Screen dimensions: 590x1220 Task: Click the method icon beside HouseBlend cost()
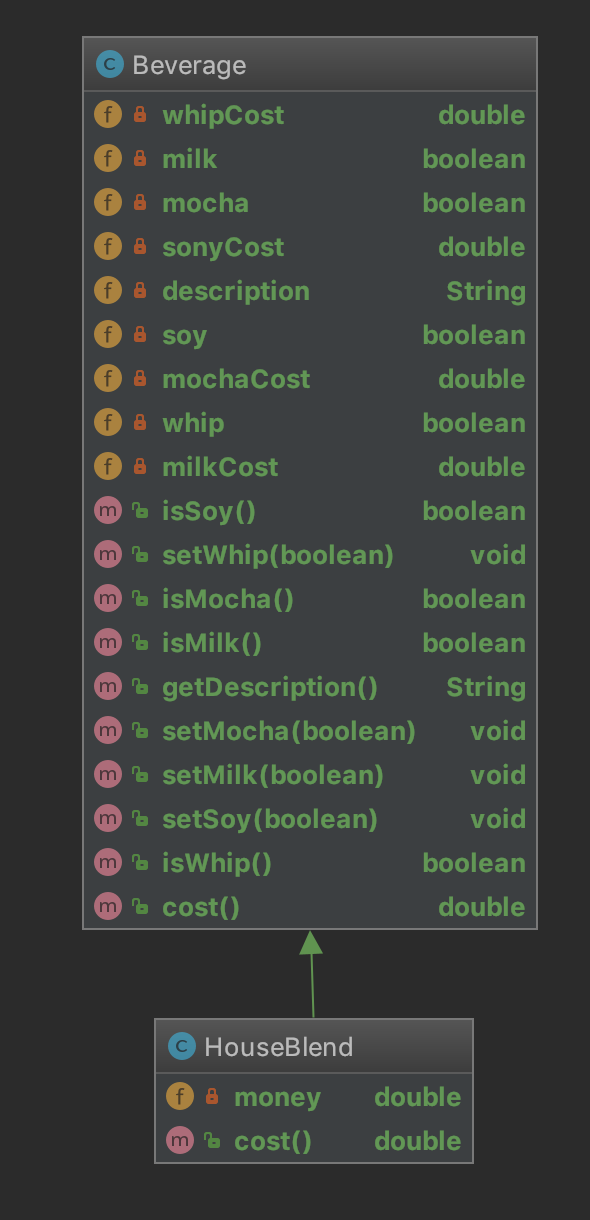(180, 1141)
